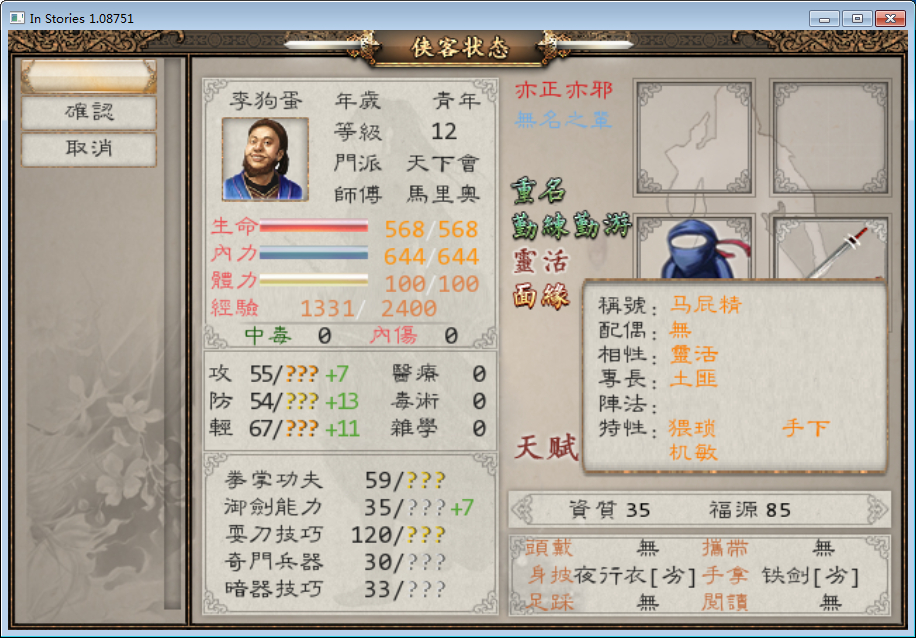
Task: Click the 勤練勤游 trait badge
Action: click(572, 225)
